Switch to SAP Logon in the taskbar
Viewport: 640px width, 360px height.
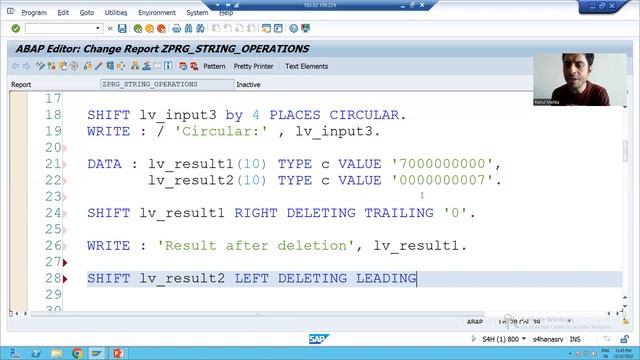[x=97, y=353]
